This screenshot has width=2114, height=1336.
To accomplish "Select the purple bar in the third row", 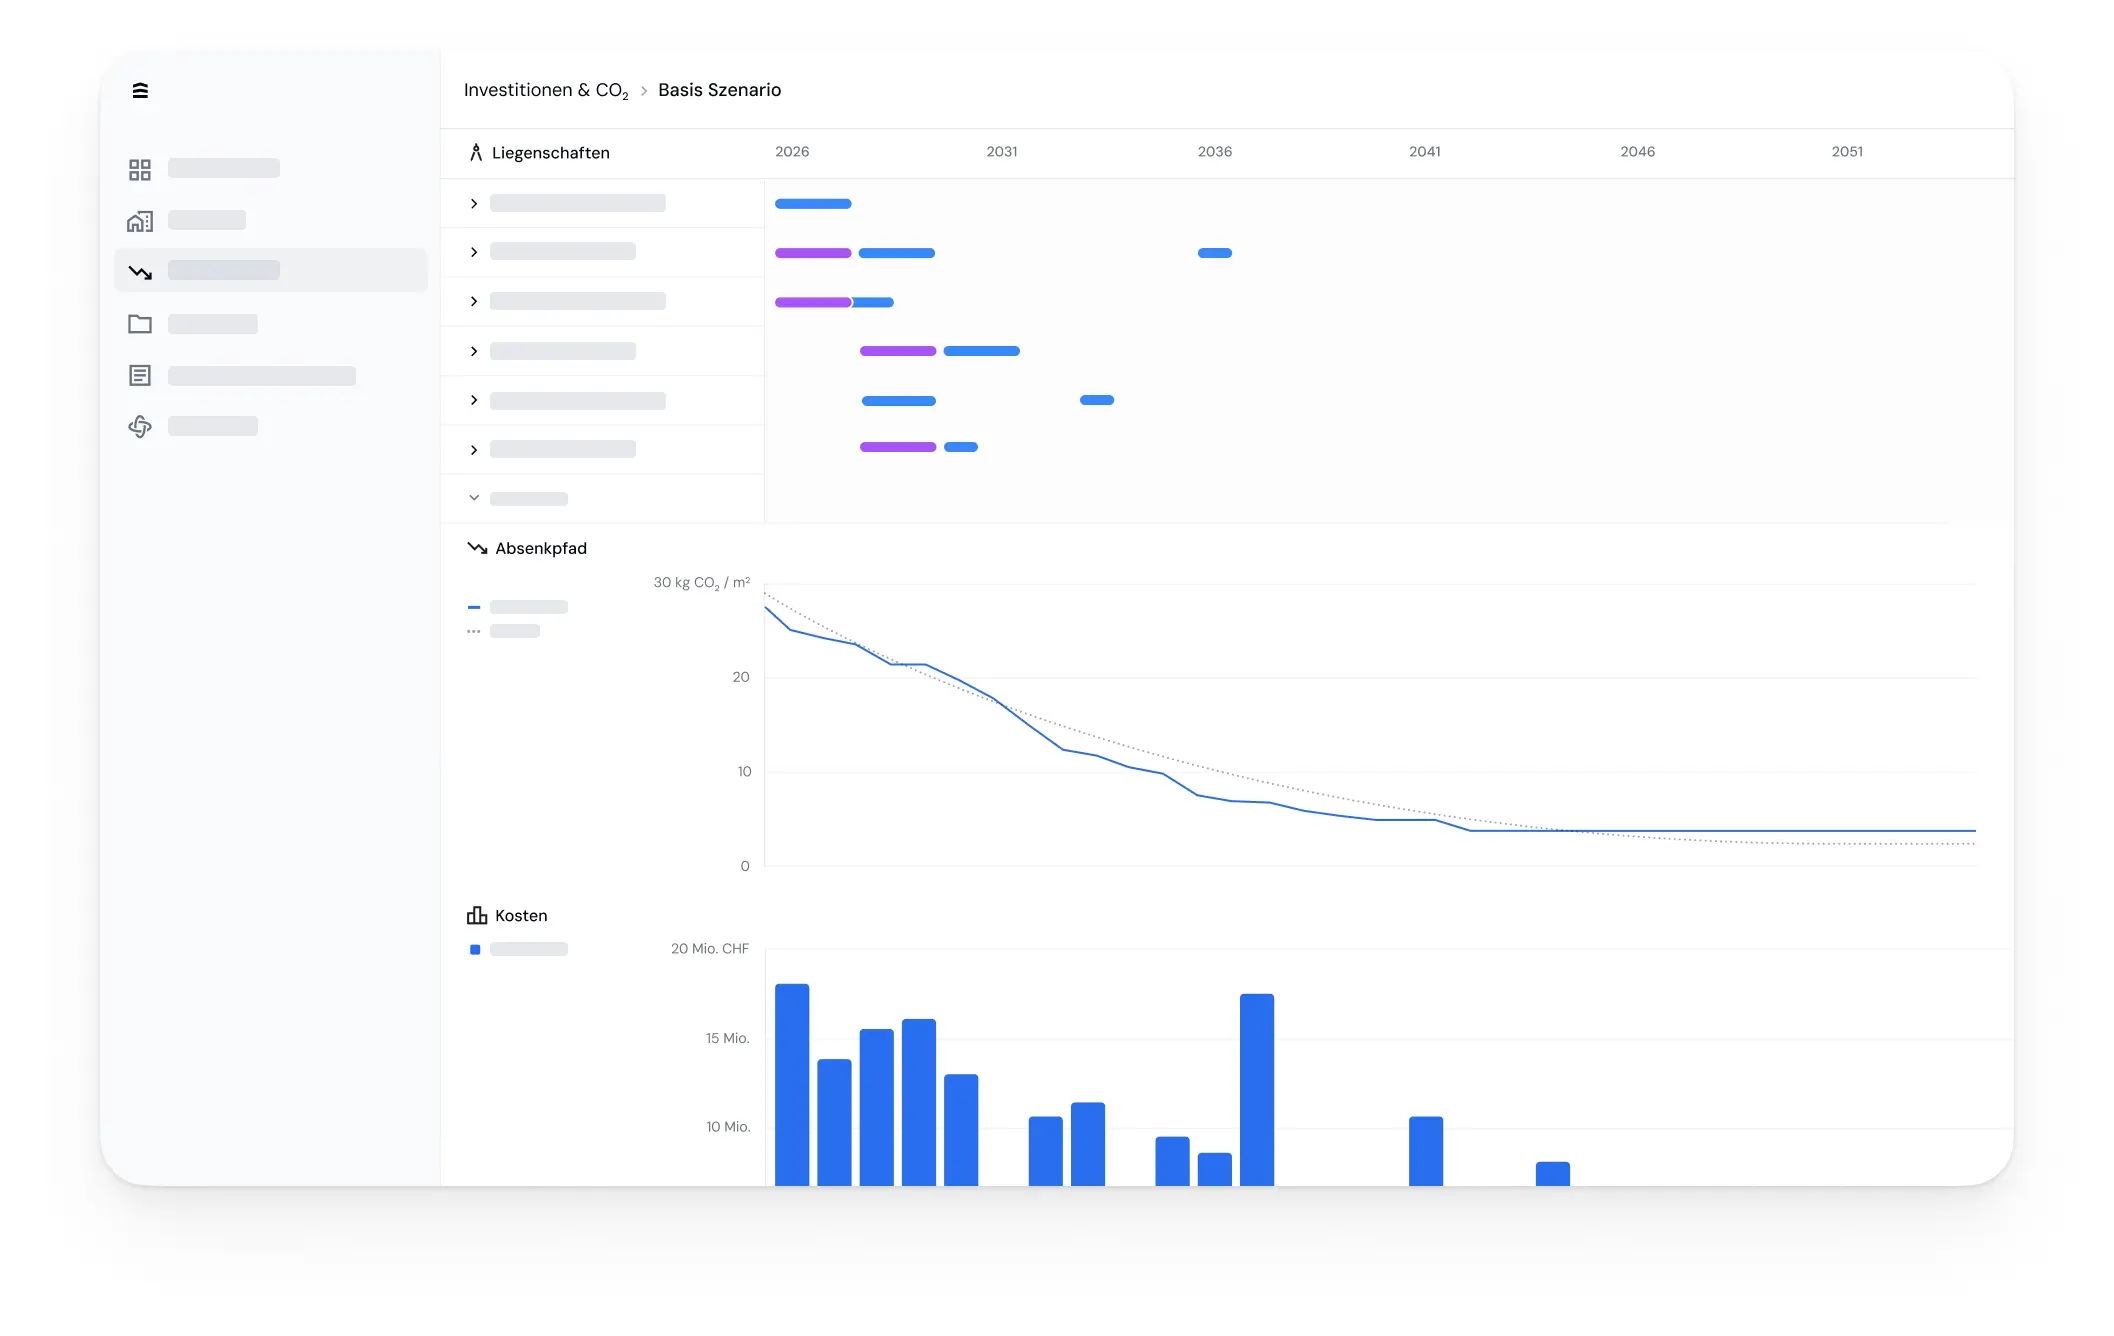I will click(x=813, y=302).
